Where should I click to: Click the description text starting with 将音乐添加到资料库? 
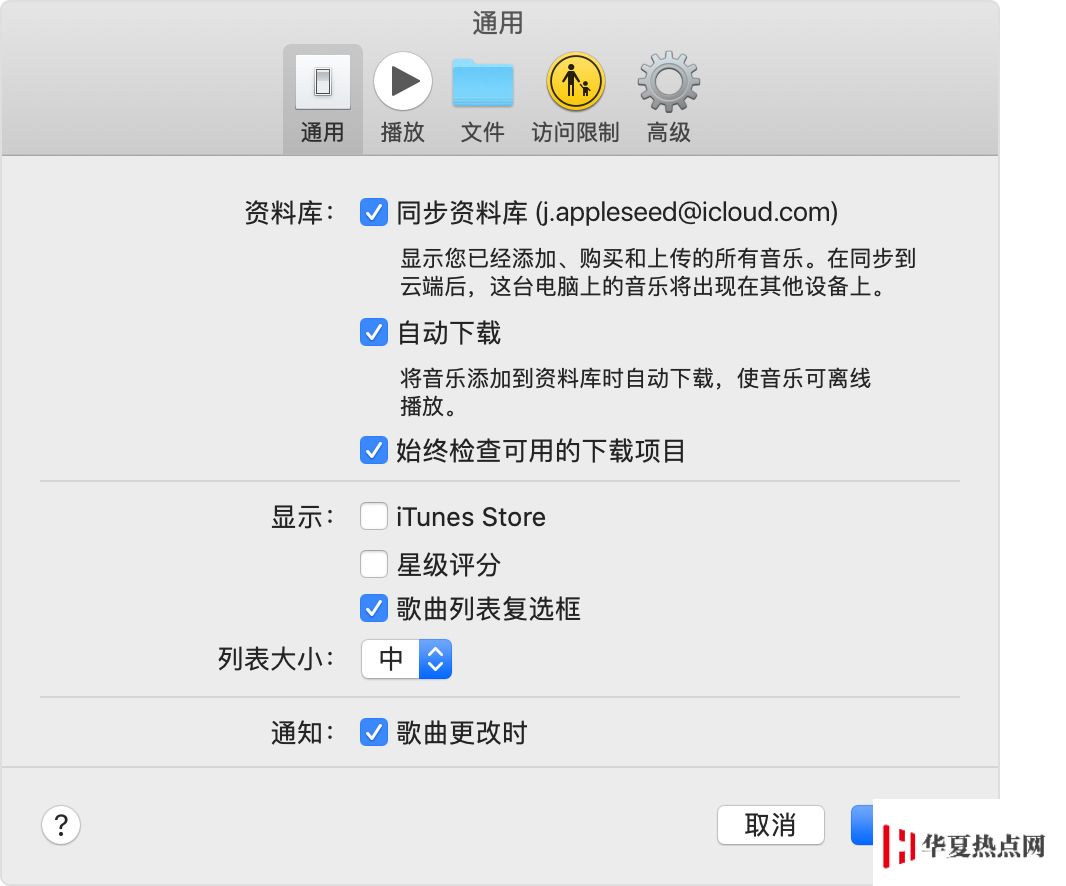[635, 392]
